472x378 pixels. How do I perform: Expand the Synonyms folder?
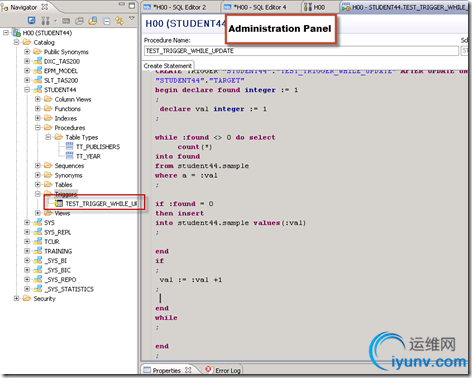point(38,175)
